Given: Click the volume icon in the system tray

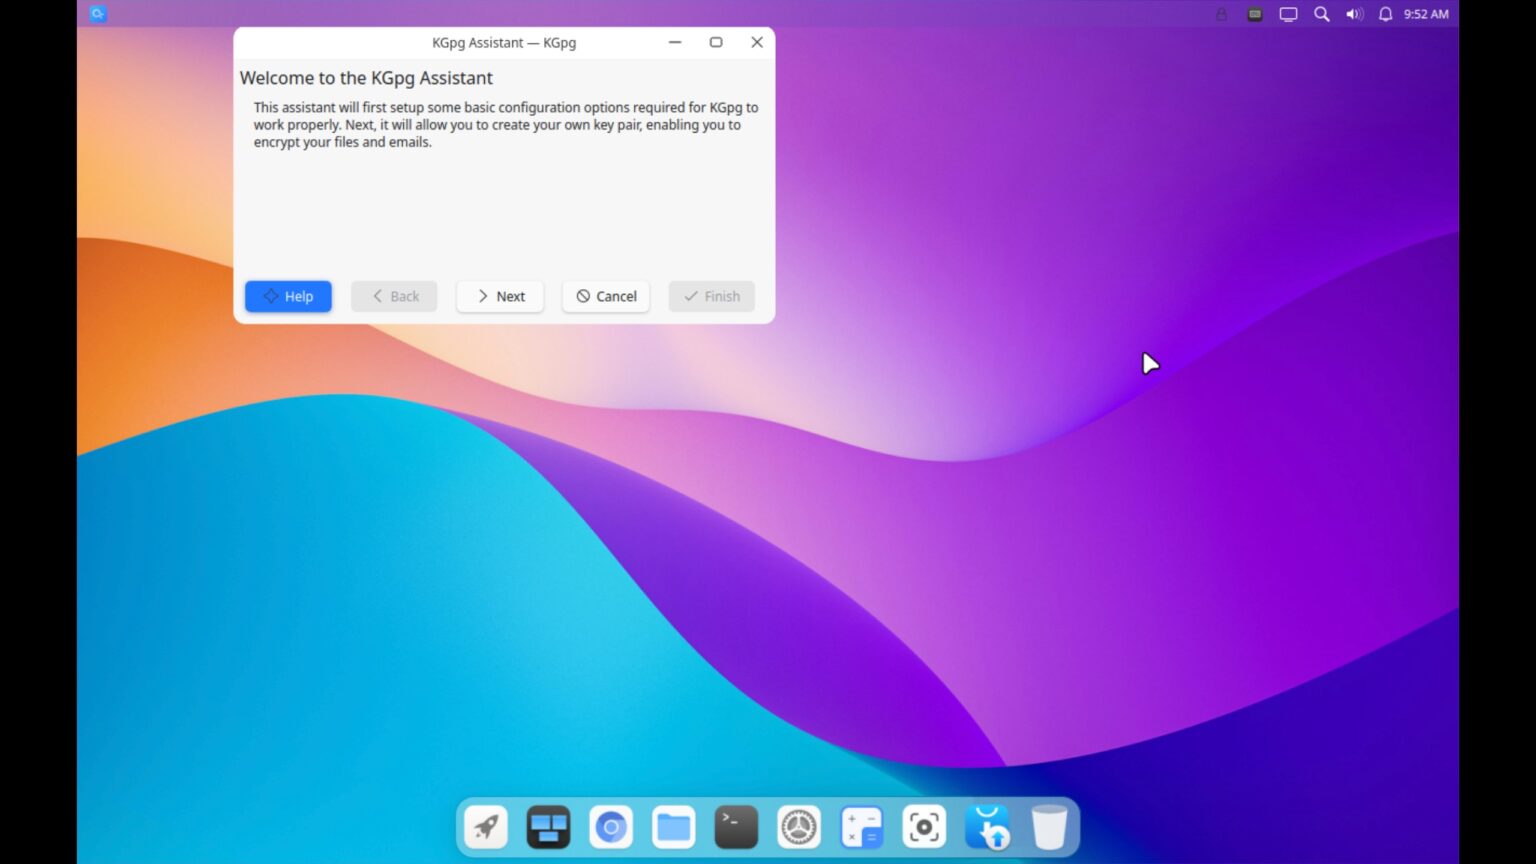Looking at the screenshot, I should 1354,13.
